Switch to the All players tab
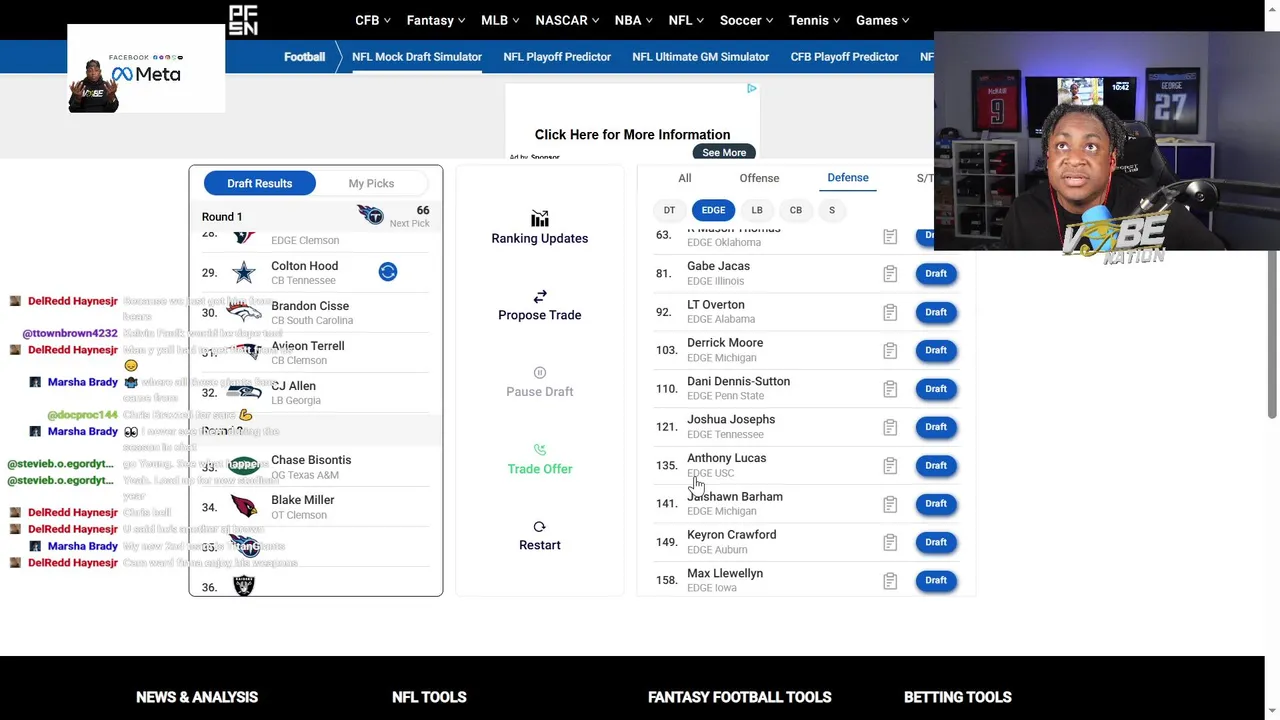The width and height of the screenshot is (1280, 720). (x=685, y=178)
